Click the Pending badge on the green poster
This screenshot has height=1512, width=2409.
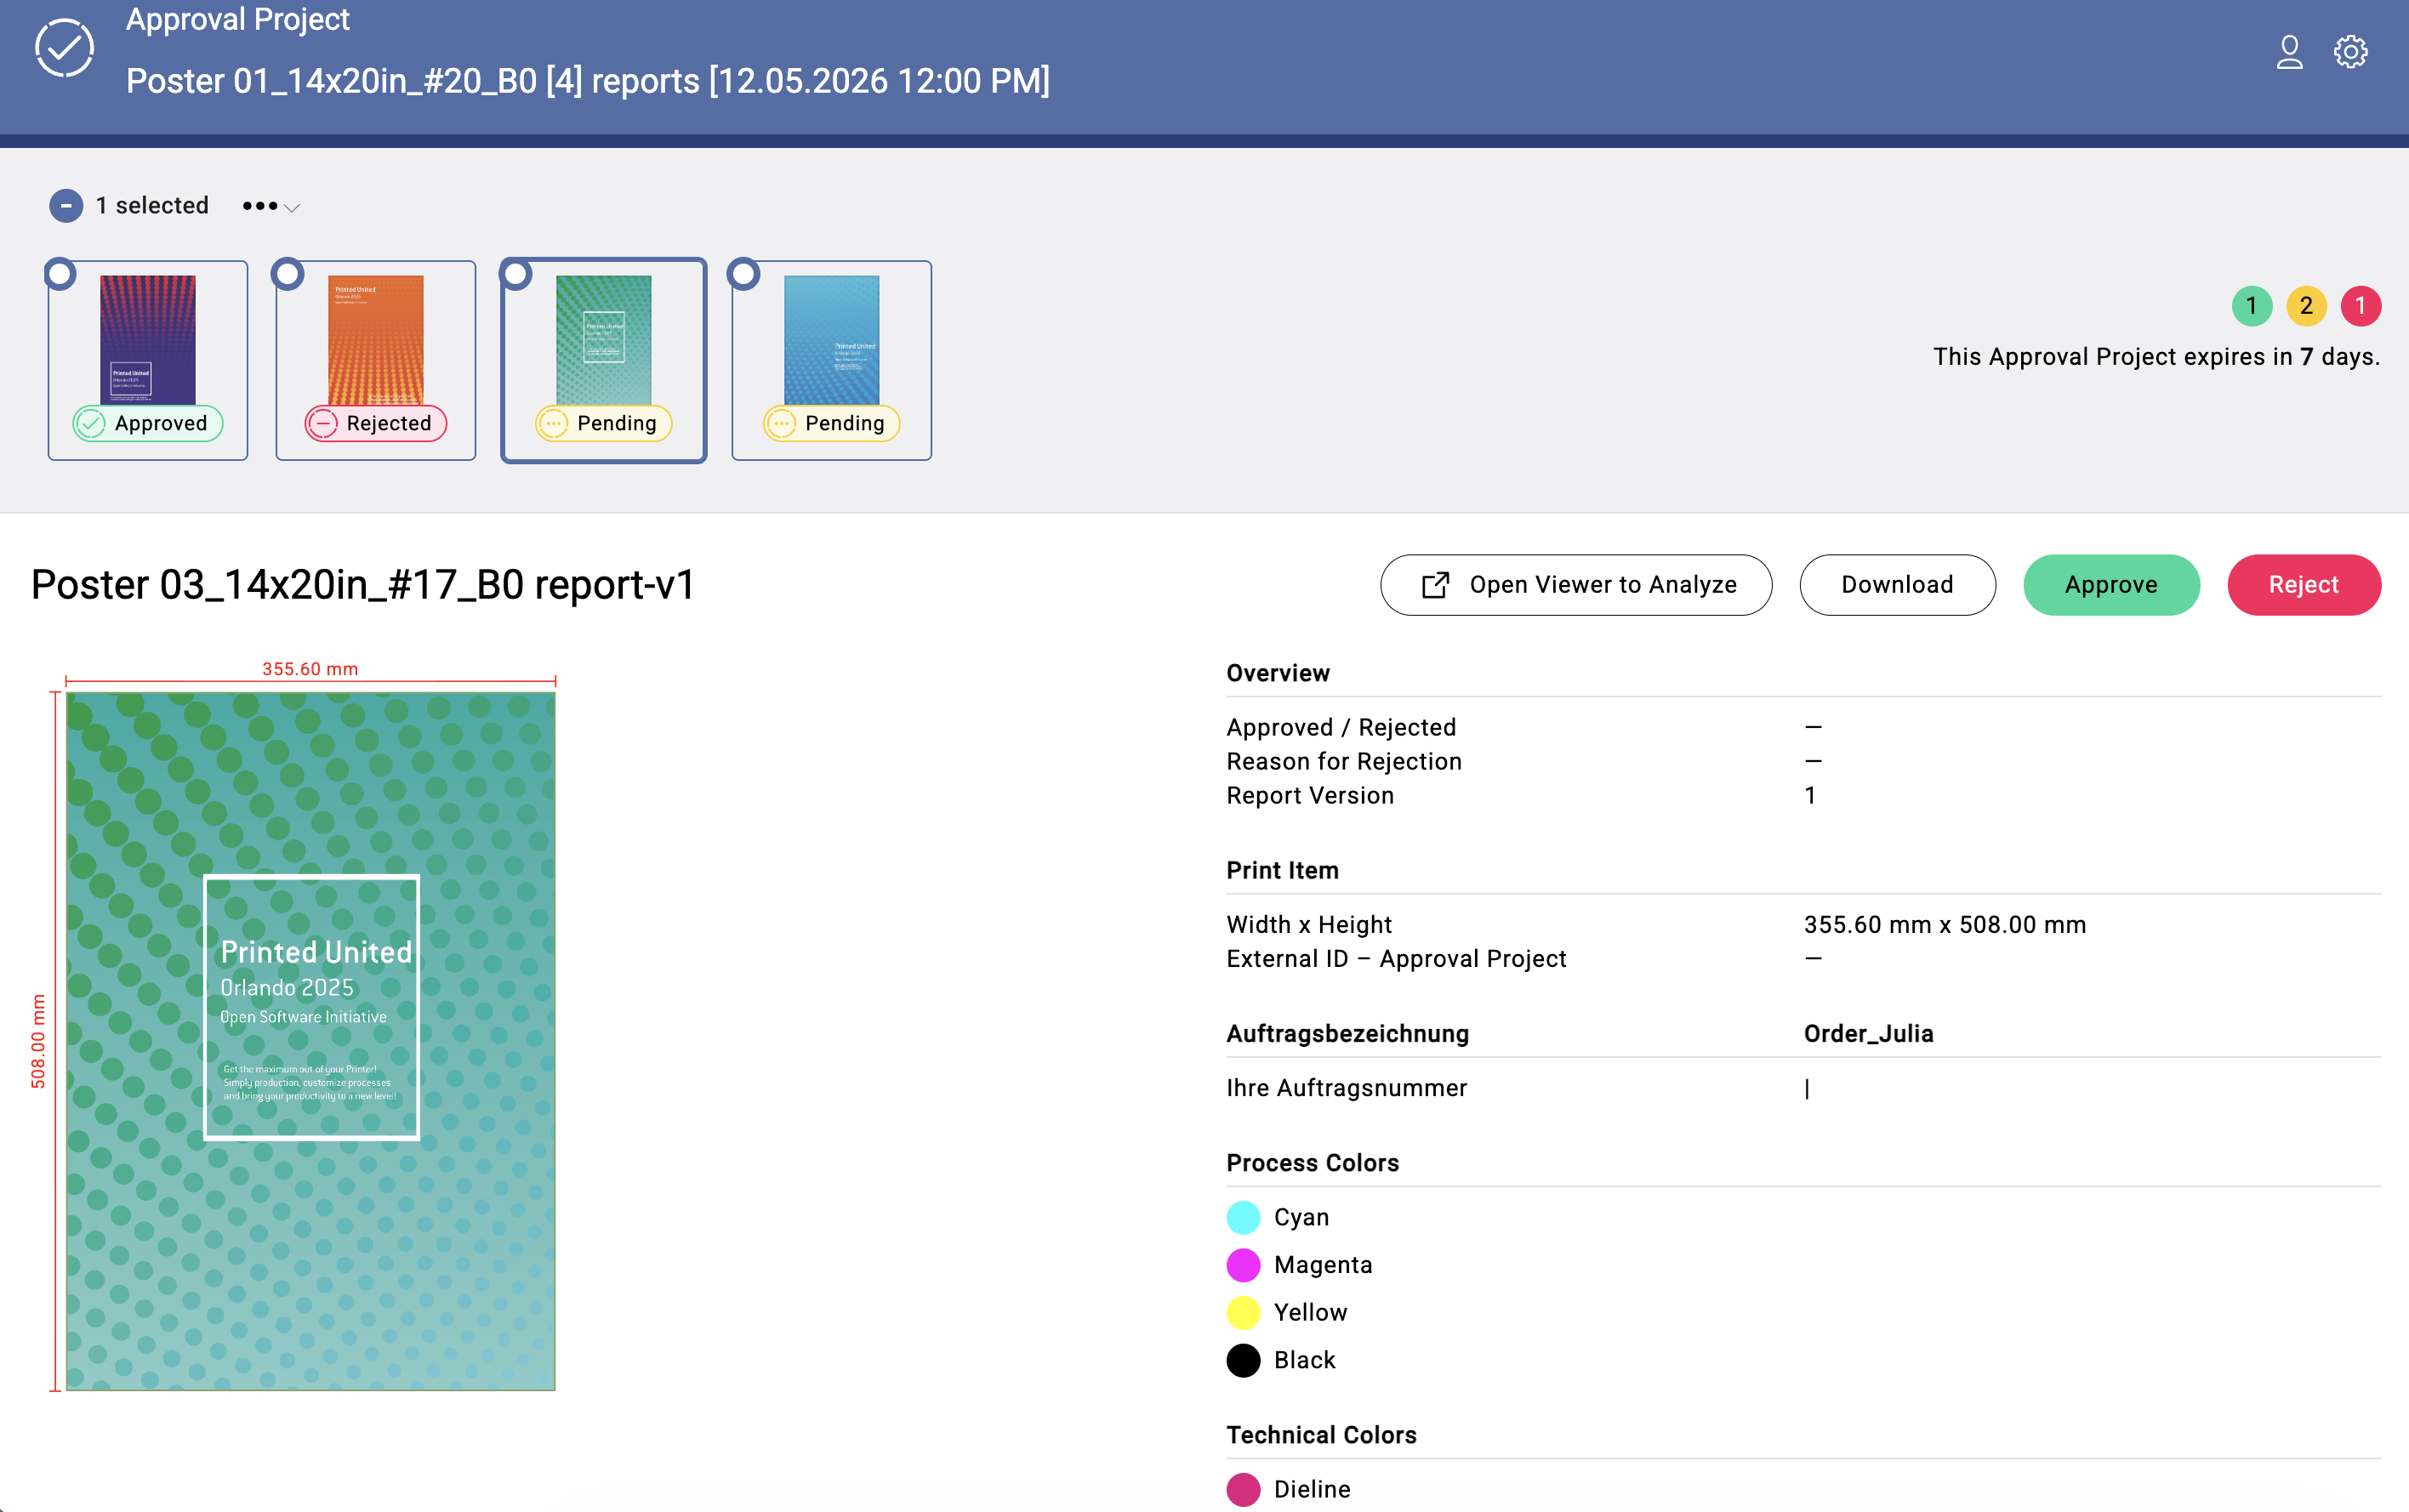[x=604, y=424]
